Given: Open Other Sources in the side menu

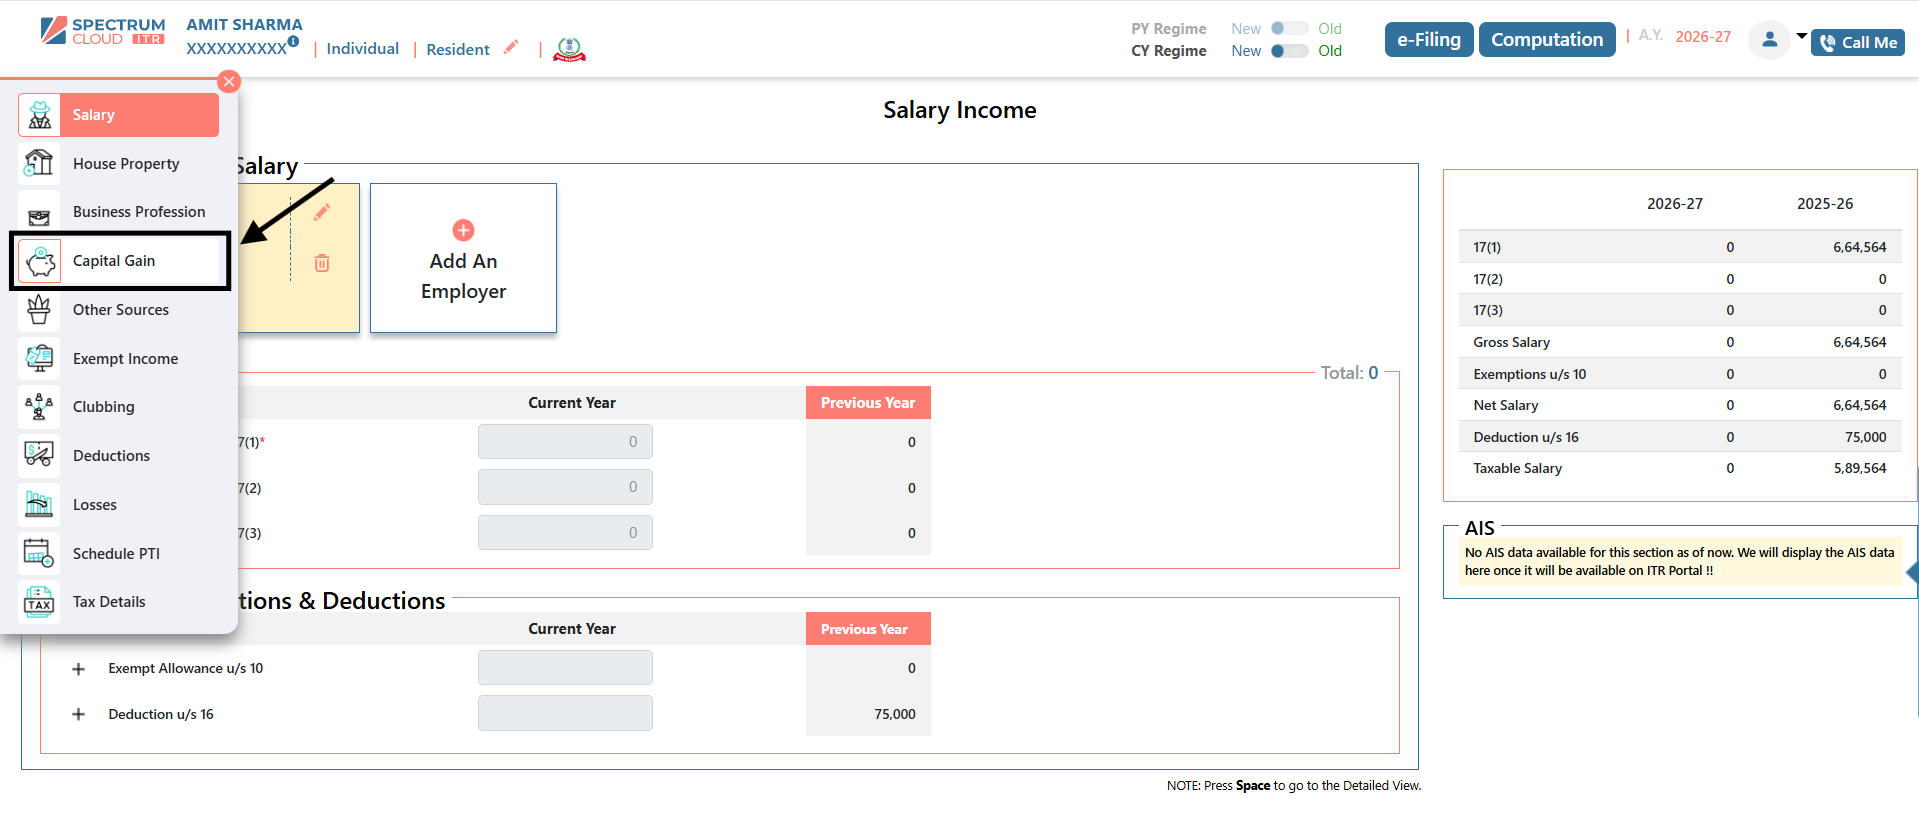Looking at the screenshot, I should [121, 310].
